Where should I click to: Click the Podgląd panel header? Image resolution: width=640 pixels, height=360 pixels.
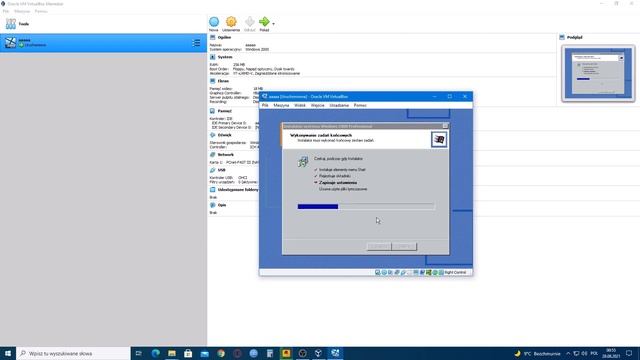574,37
